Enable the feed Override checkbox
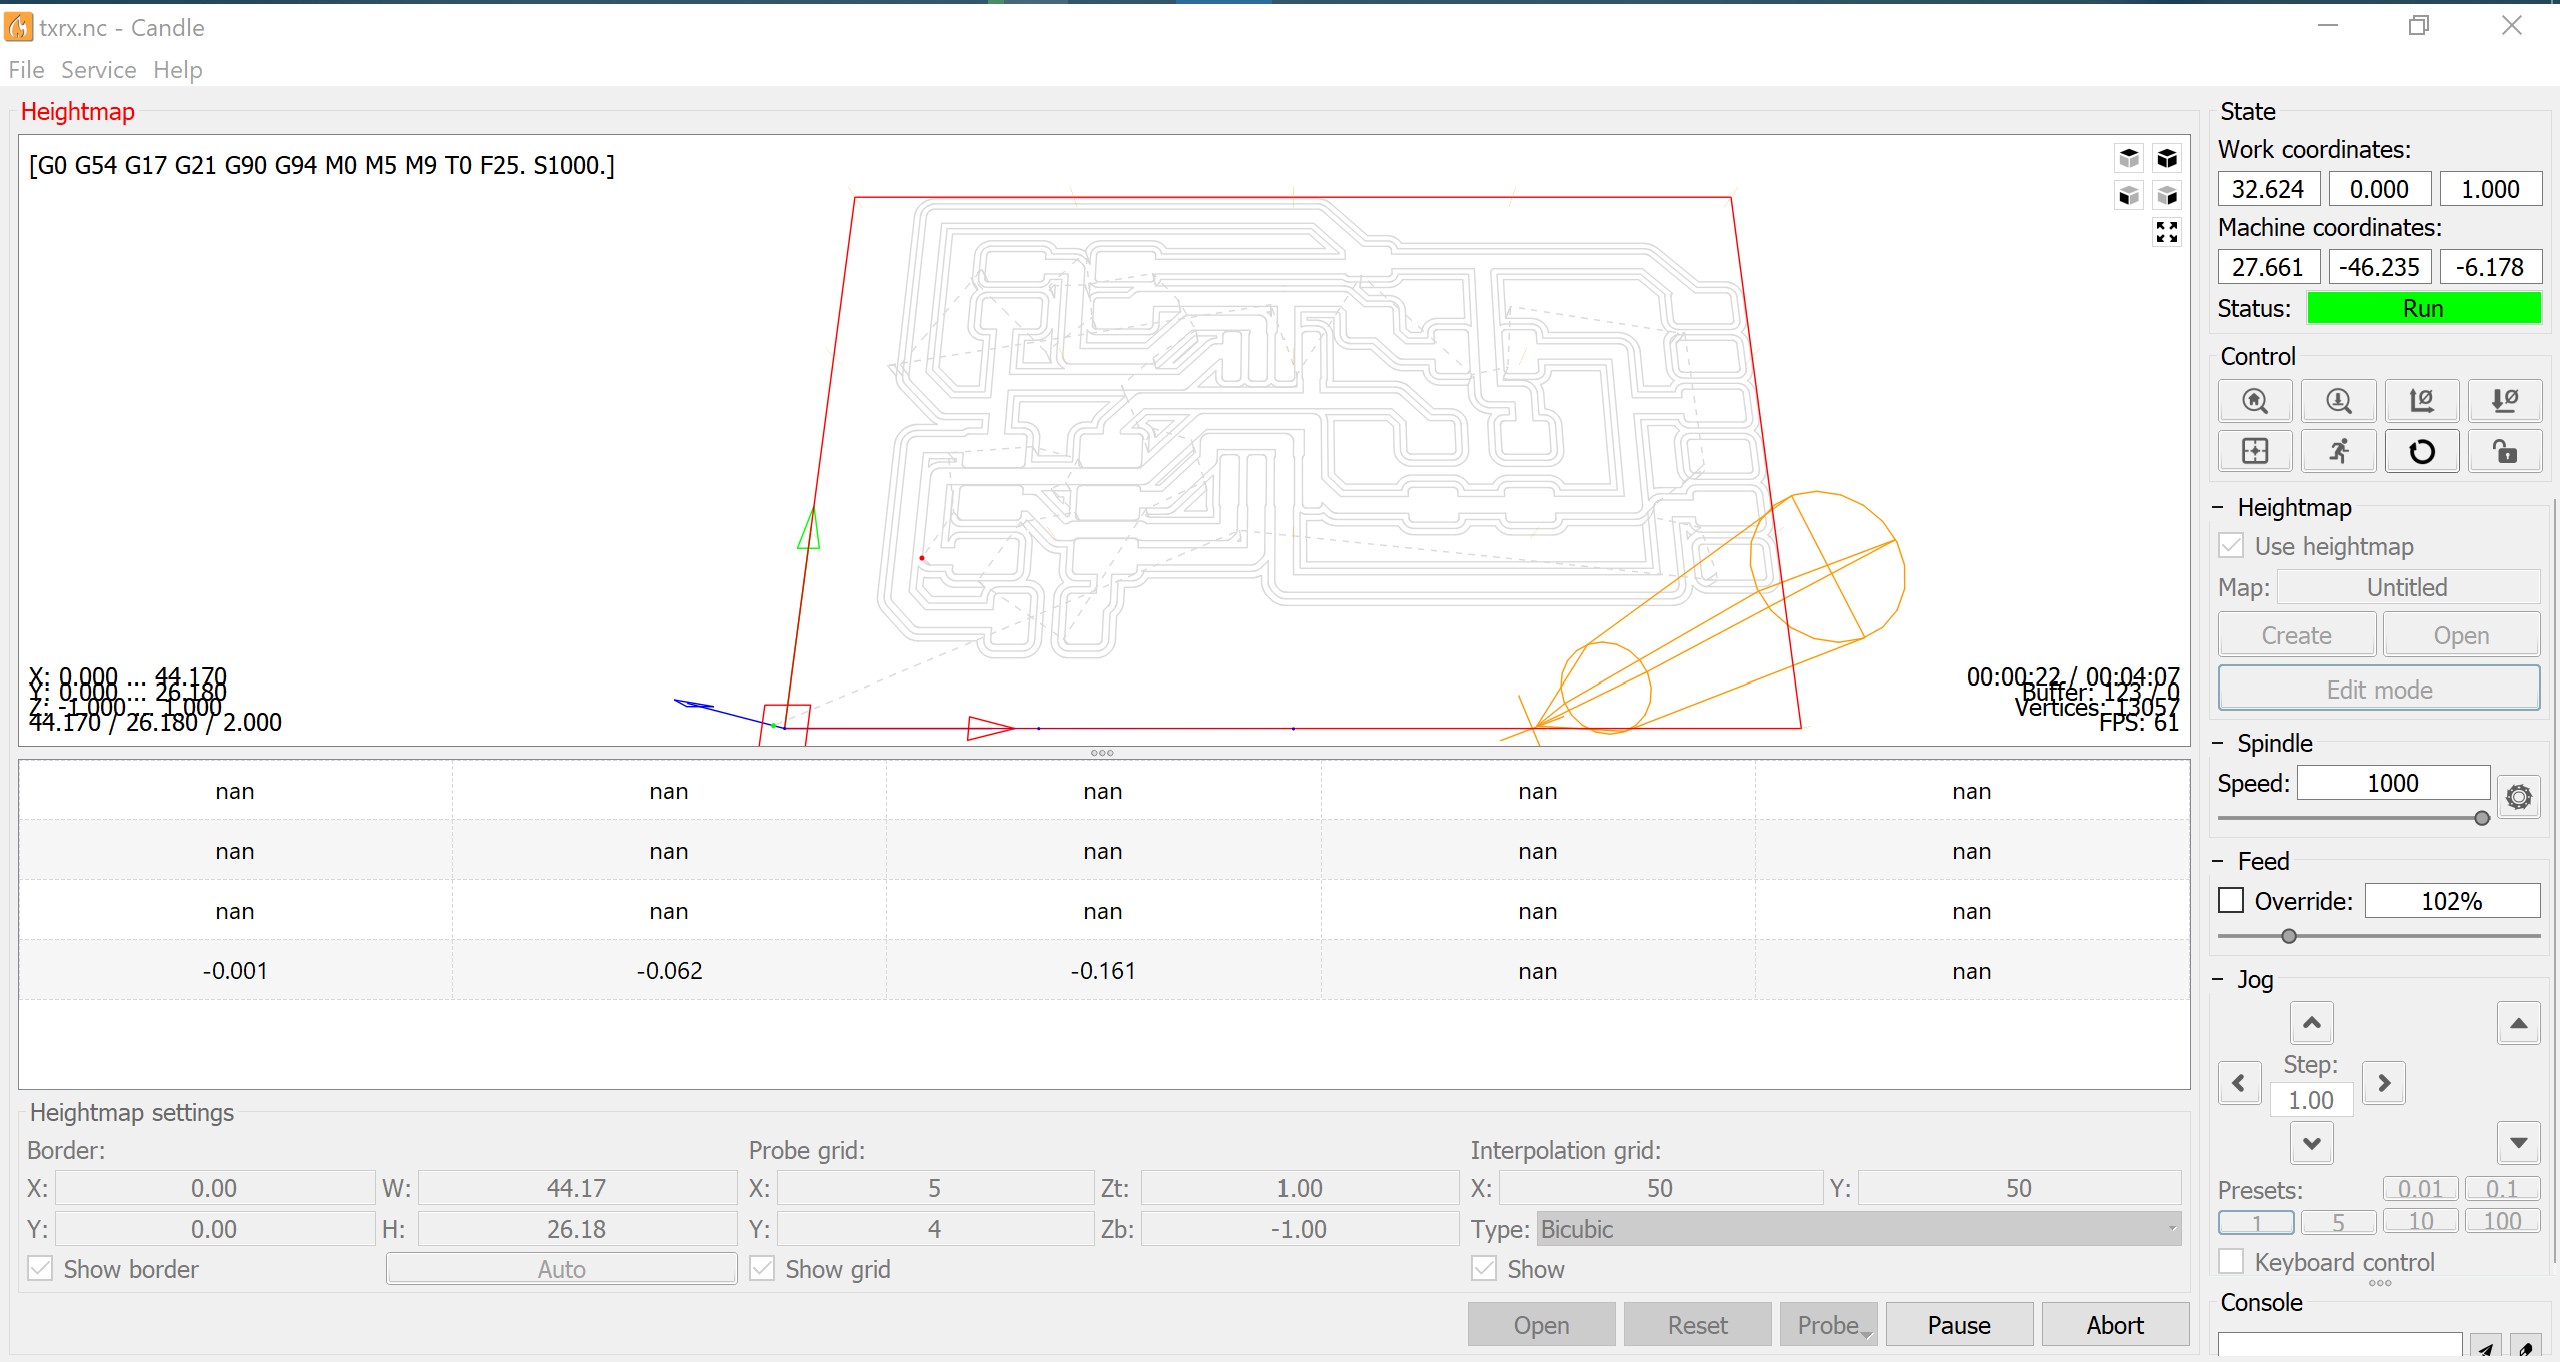 (2231, 900)
